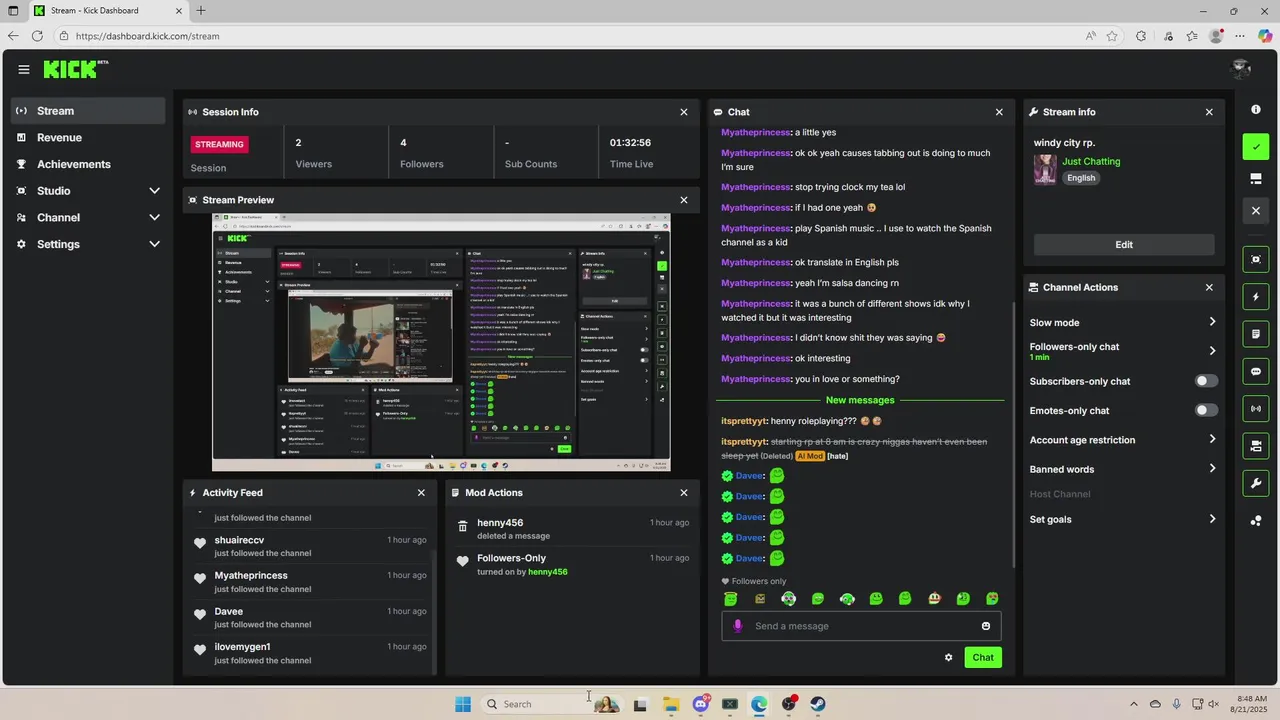
Task: Close the Channel Actions panel
Action: [x=1209, y=287]
